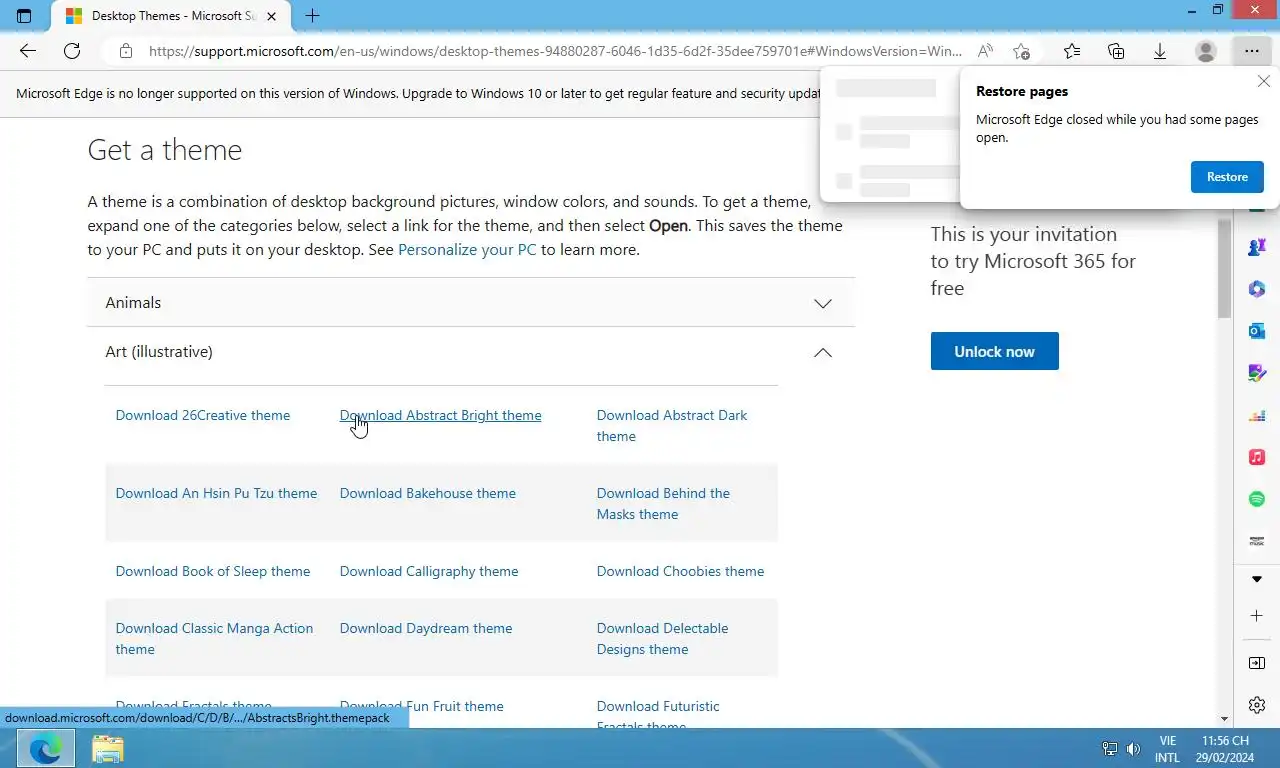Open Outlook in Edge sidebar
1280x768 pixels.
click(1257, 330)
